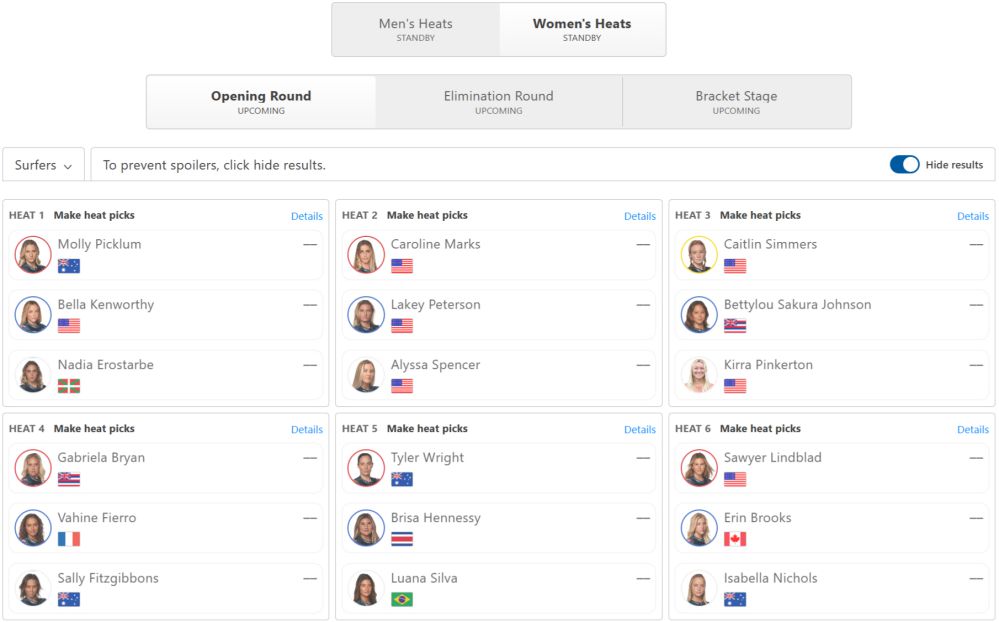The width and height of the screenshot is (999, 622).
Task: Click Caroline Marks' avatar picture
Action: (x=366, y=254)
